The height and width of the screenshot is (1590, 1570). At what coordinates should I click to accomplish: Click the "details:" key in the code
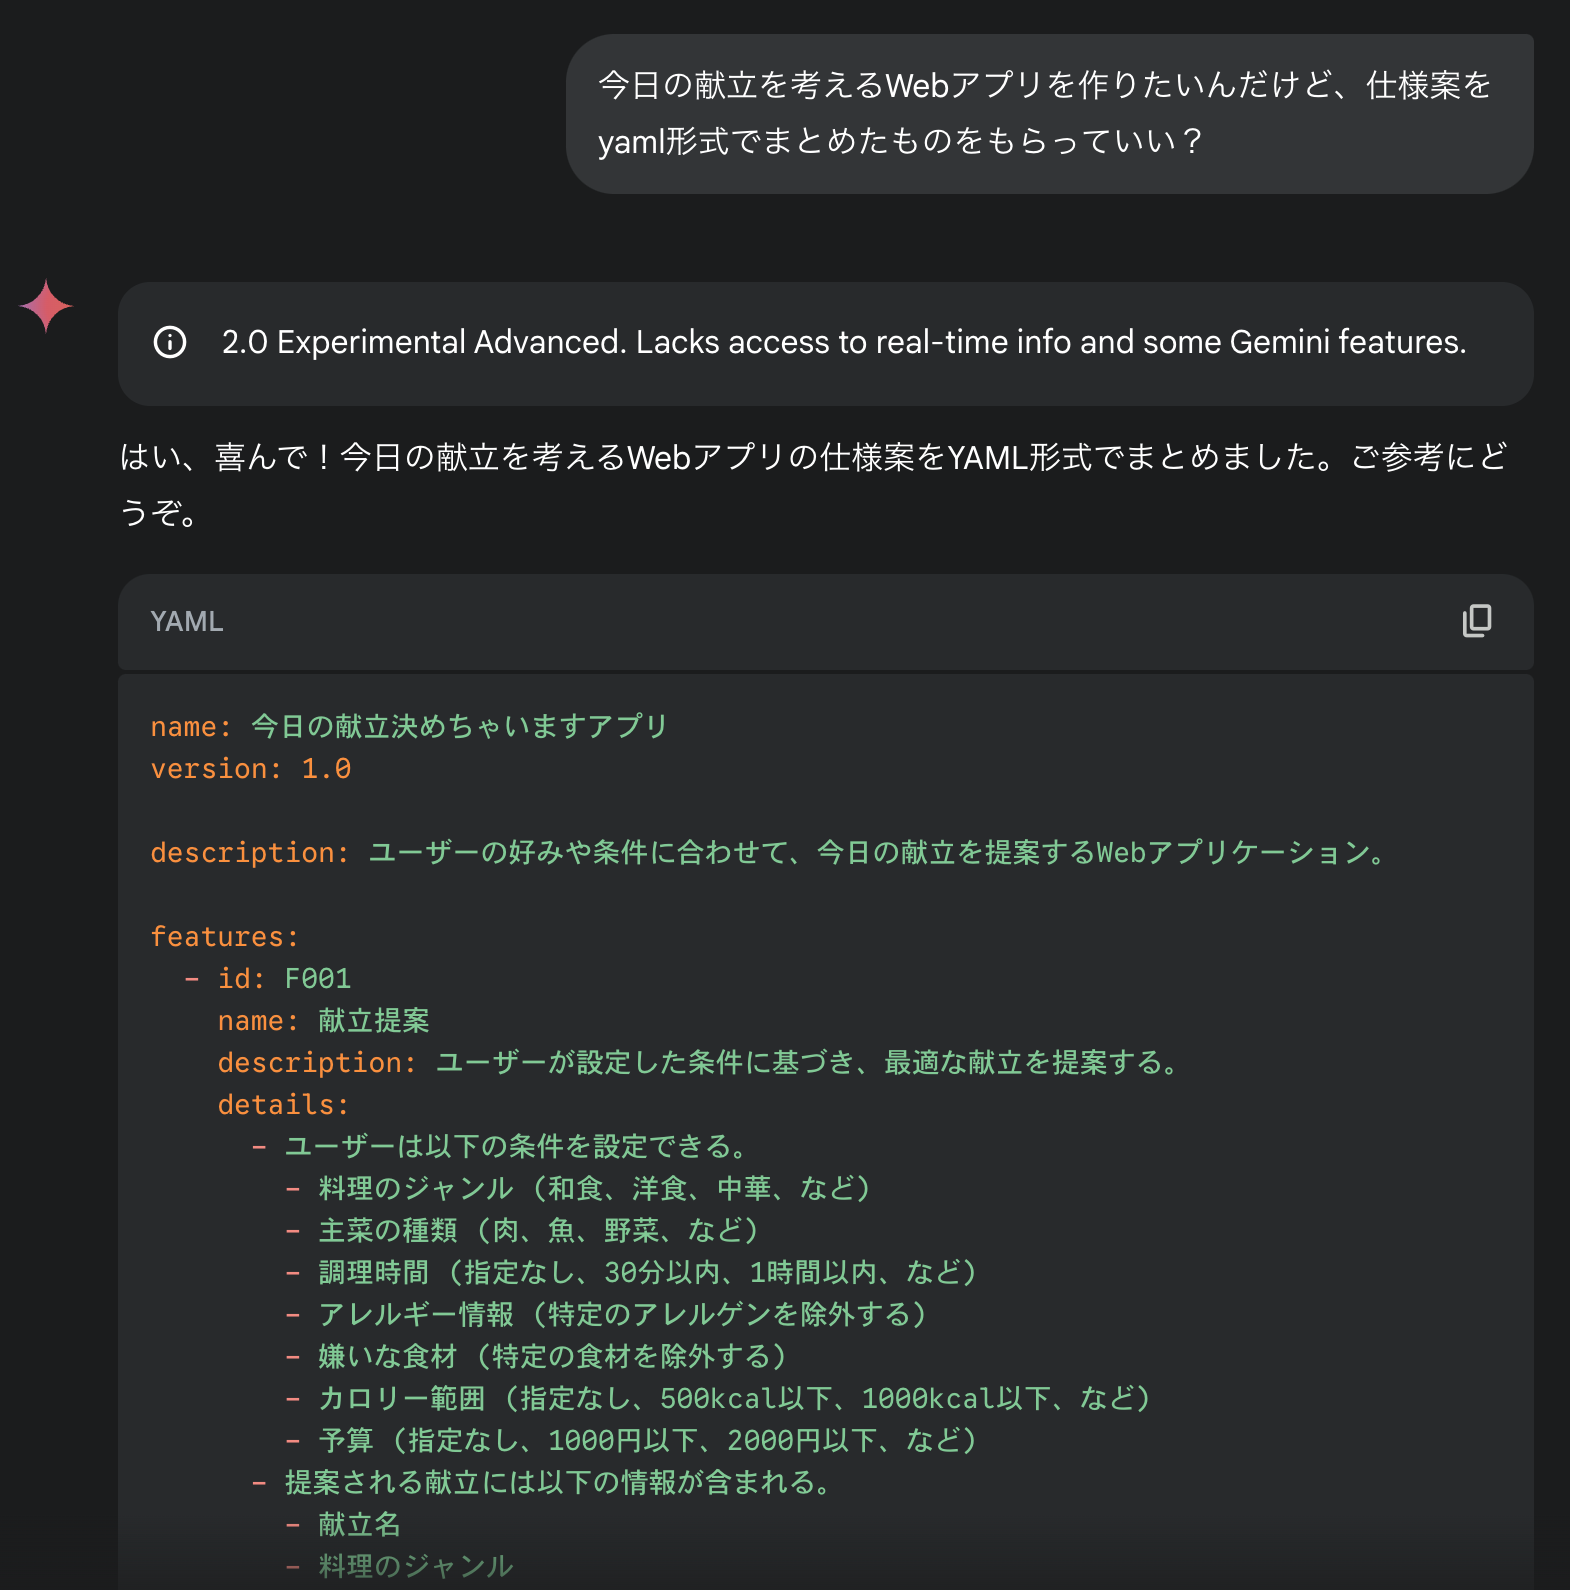pyautogui.click(x=284, y=1105)
